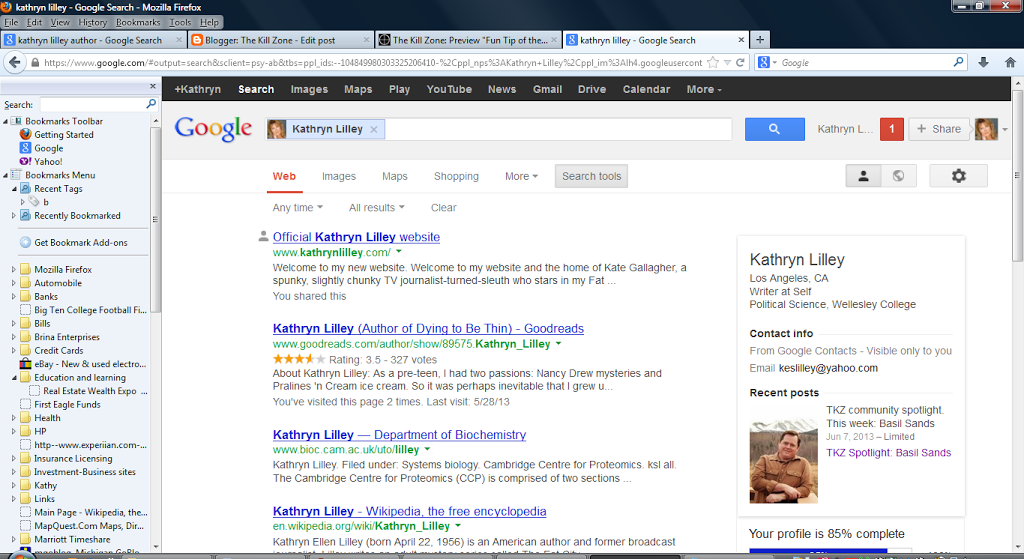Open the Department of Biochemistry result
This screenshot has width=1024, height=559.
399,435
